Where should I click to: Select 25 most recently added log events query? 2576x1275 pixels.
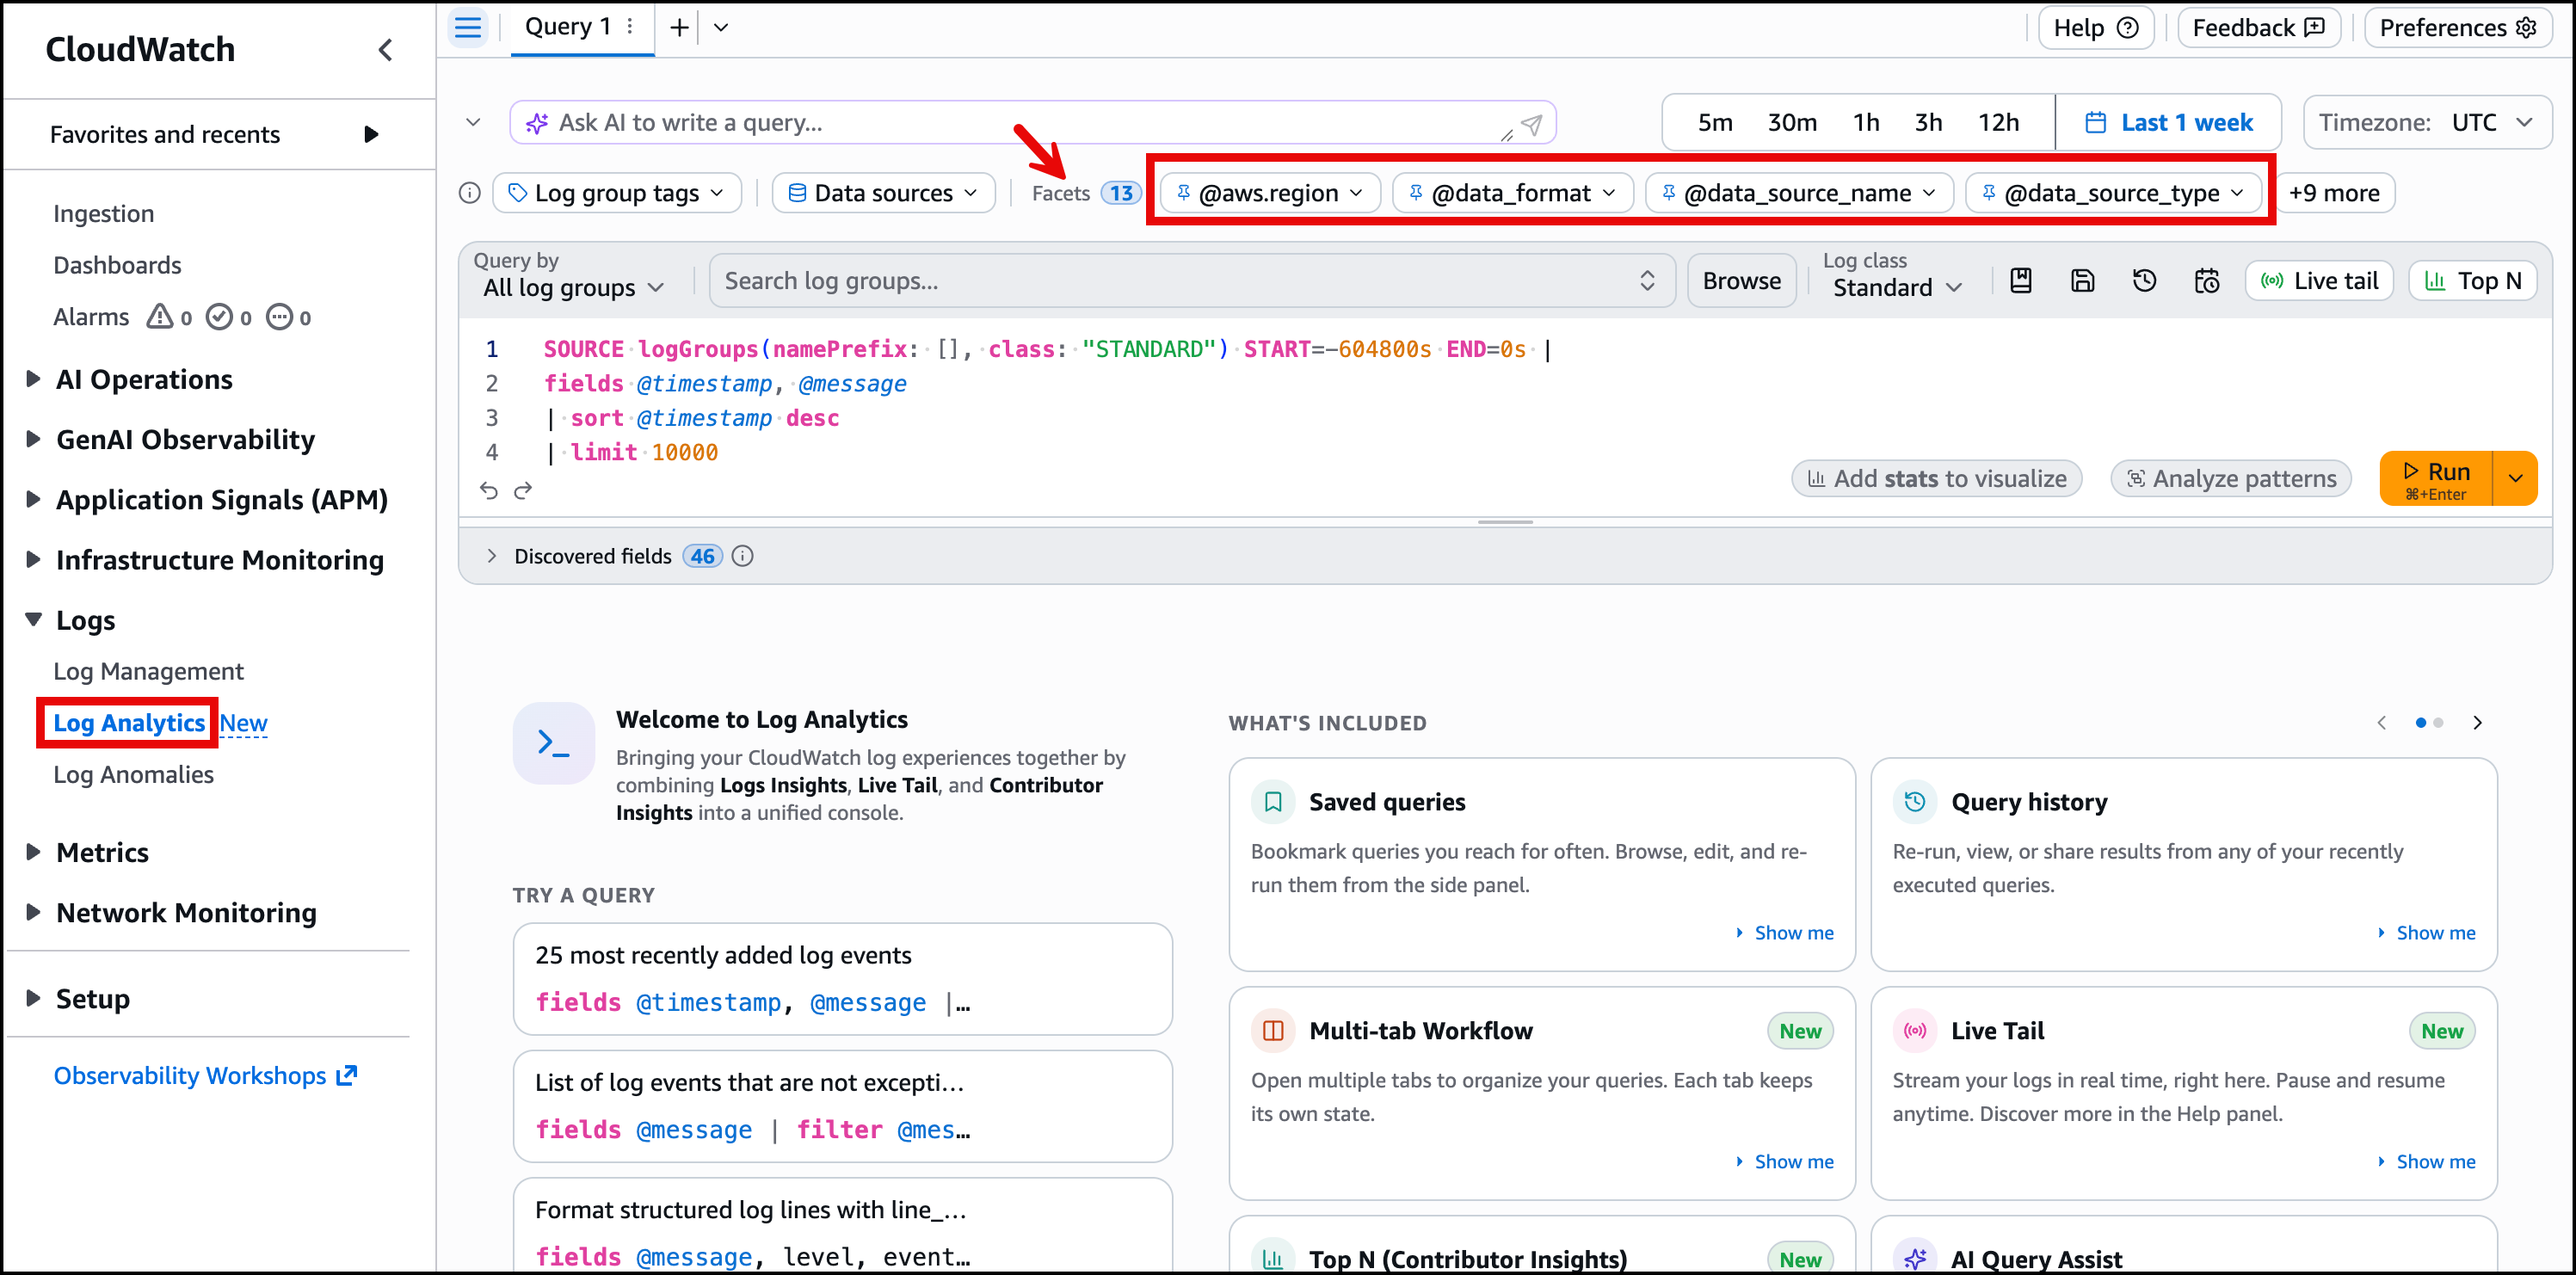click(842, 978)
